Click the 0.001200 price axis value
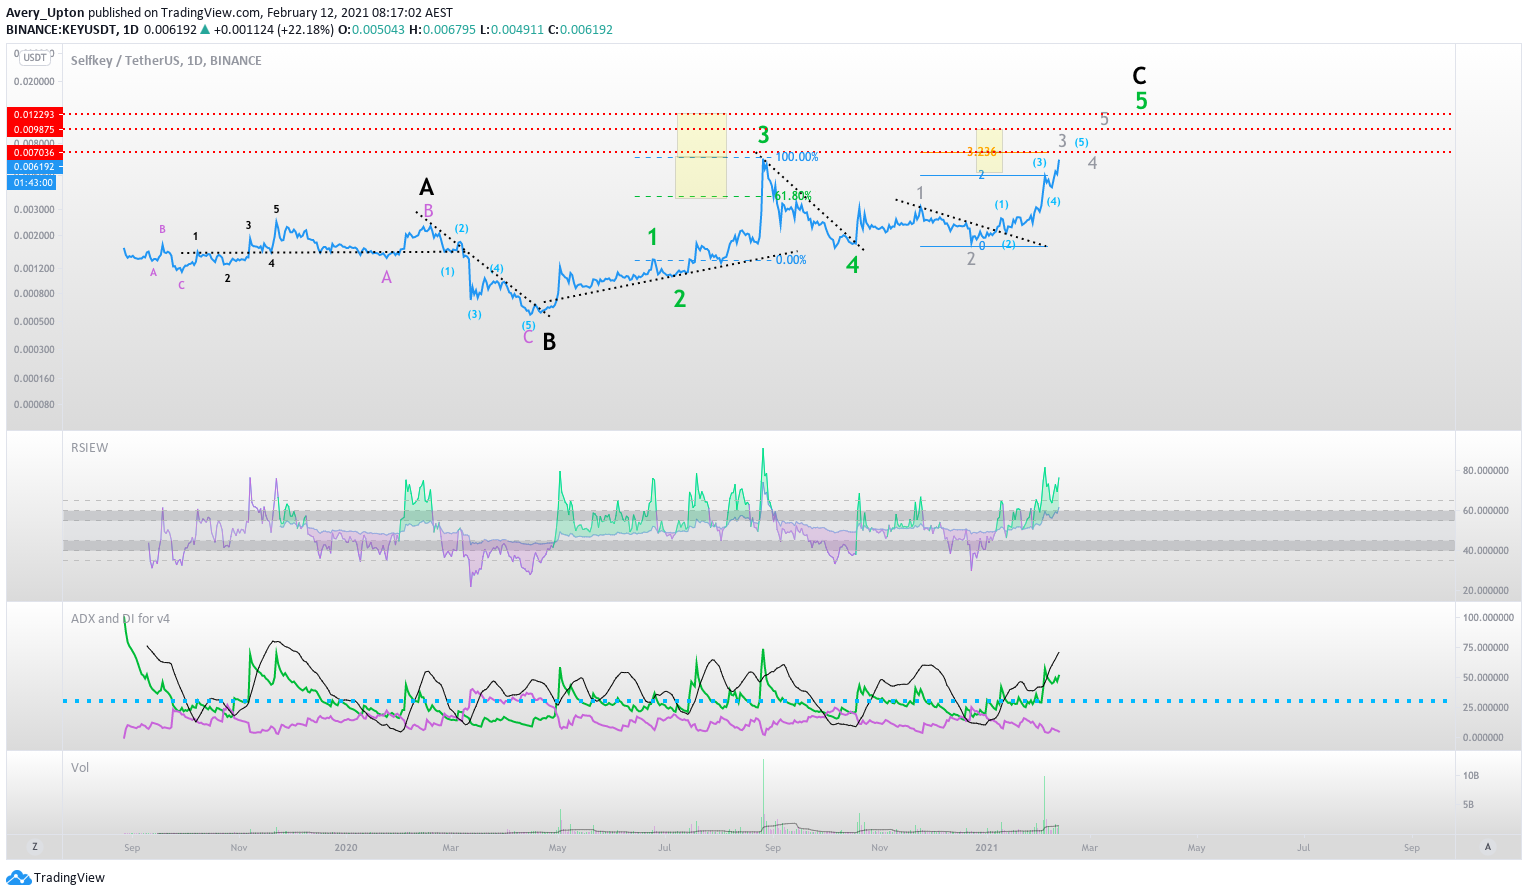1528x896 pixels. point(34,269)
